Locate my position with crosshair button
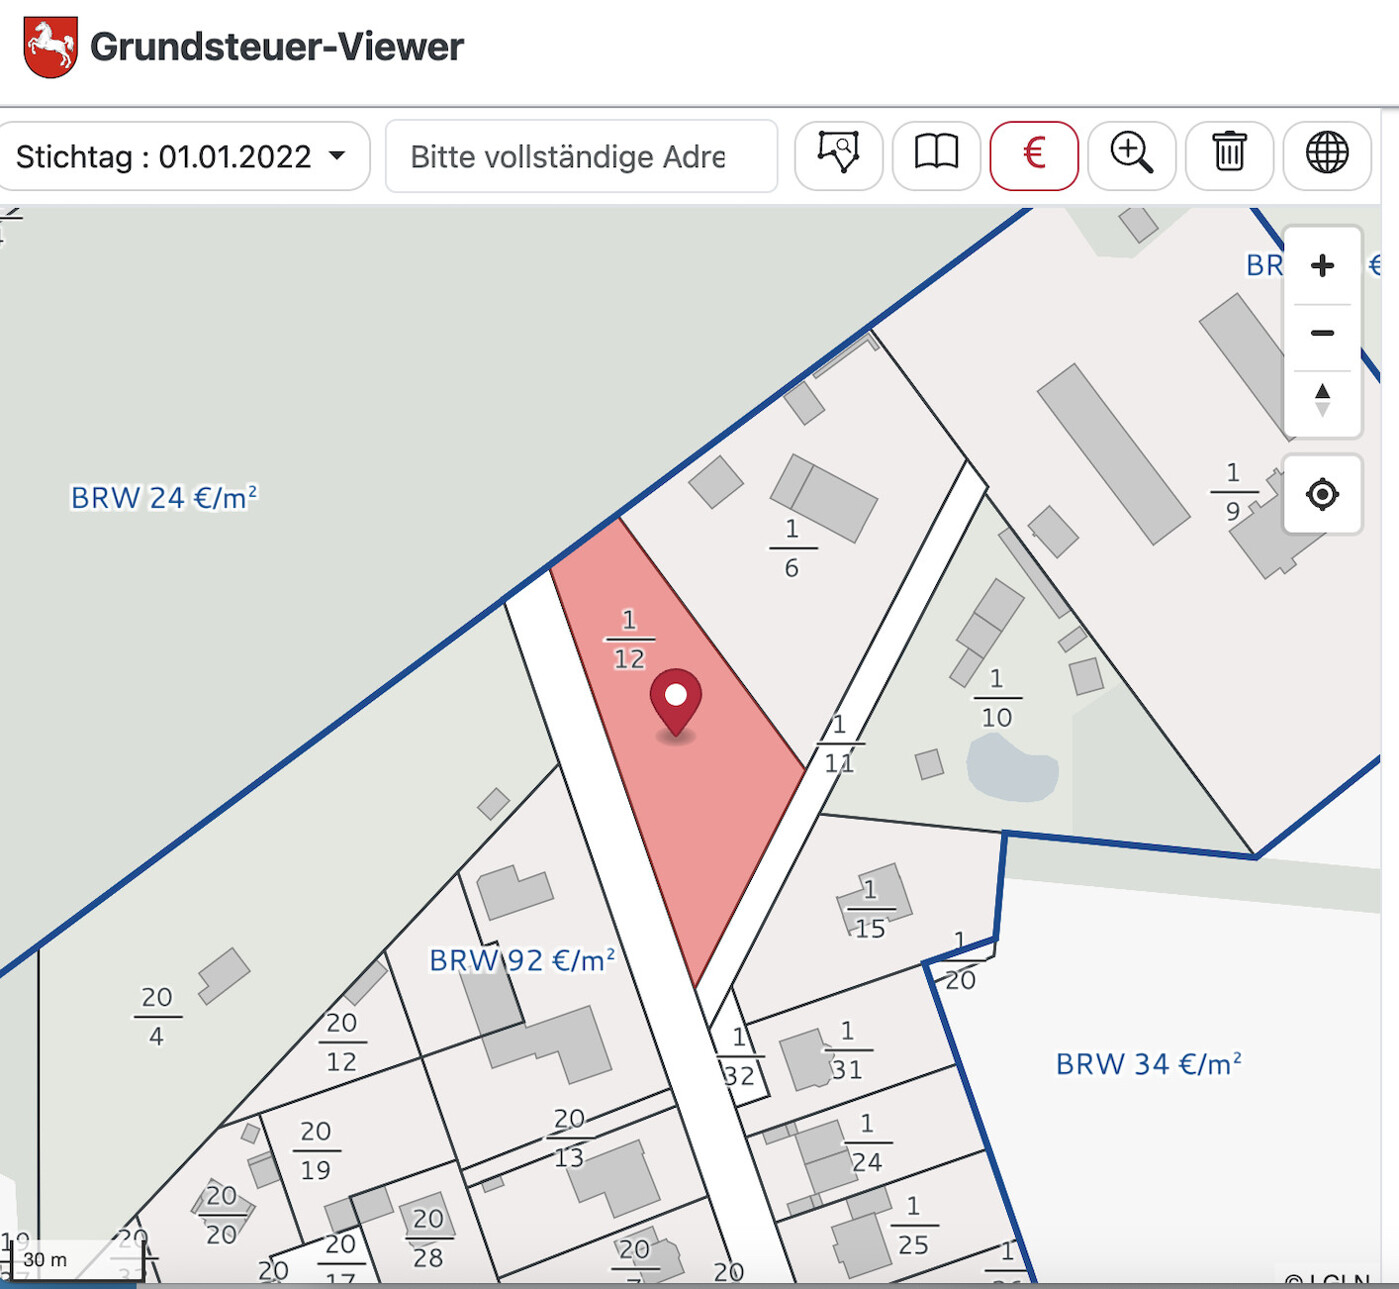The height and width of the screenshot is (1289, 1399). click(1322, 494)
